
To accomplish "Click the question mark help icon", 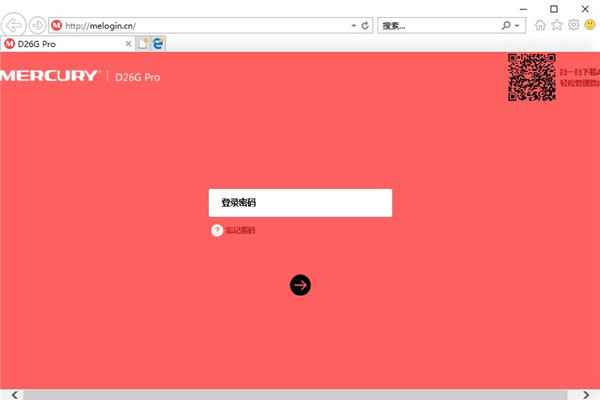I will [217, 230].
